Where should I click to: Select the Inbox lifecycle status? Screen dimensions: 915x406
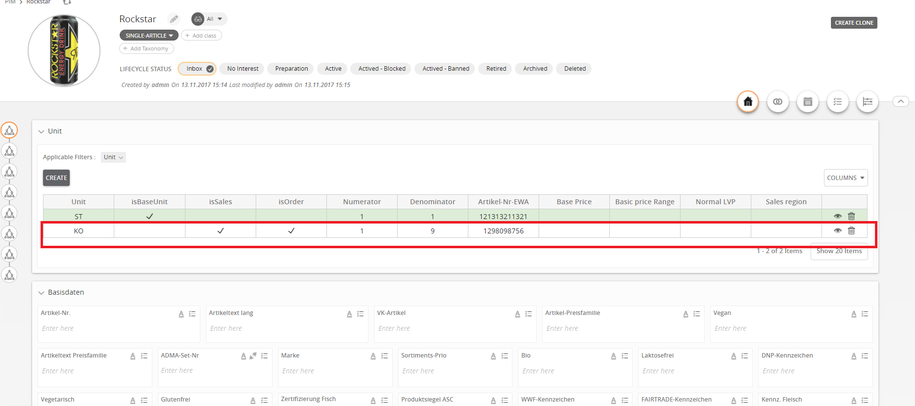click(x=197, y=69)
